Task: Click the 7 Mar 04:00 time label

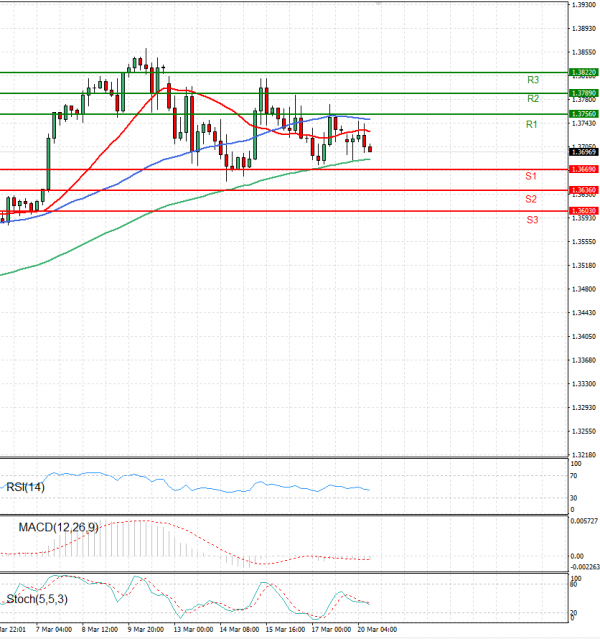Action: (x=54, y=630)
